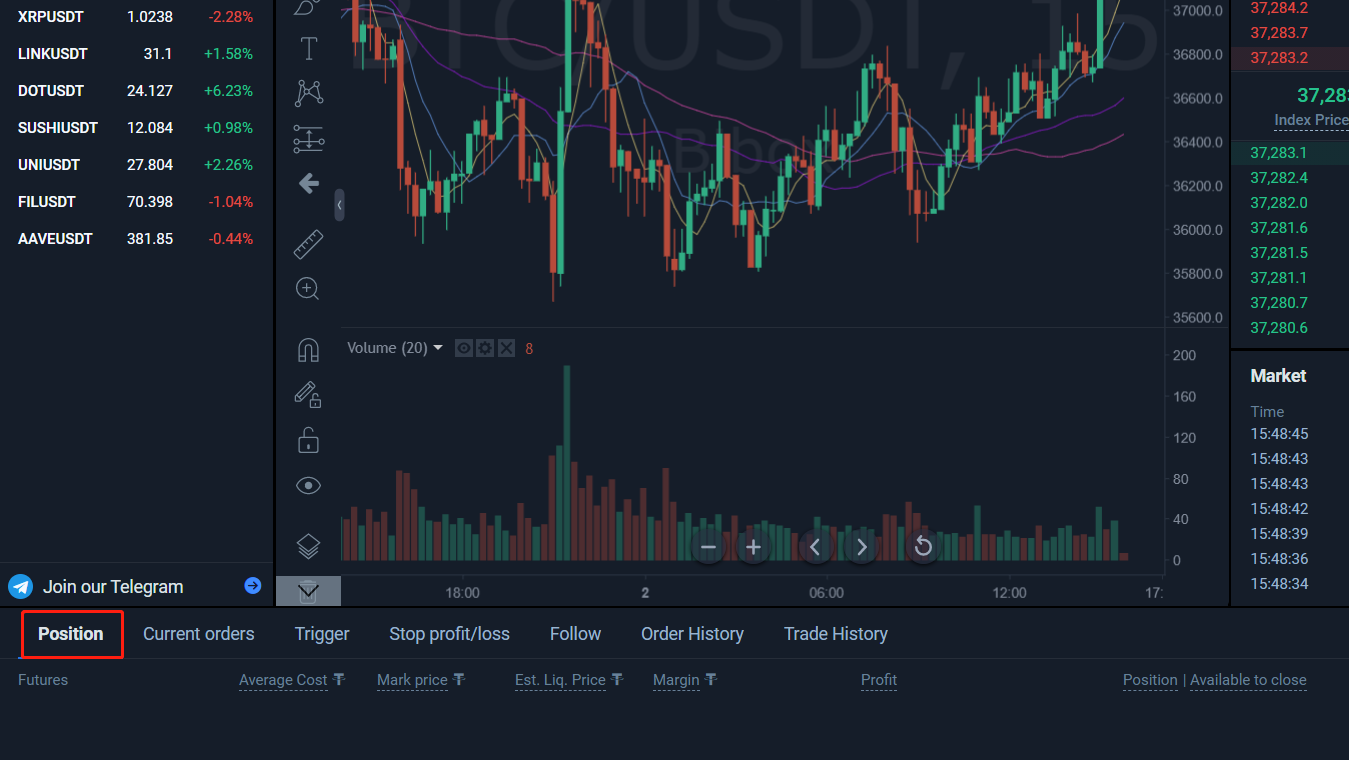
Task: Open Volume indicator settings gear
Action: [x=485, y=348]
